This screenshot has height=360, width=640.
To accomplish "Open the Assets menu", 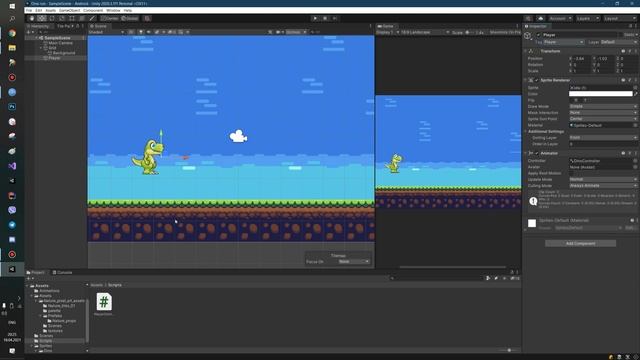I will click(x=51, y=10).
